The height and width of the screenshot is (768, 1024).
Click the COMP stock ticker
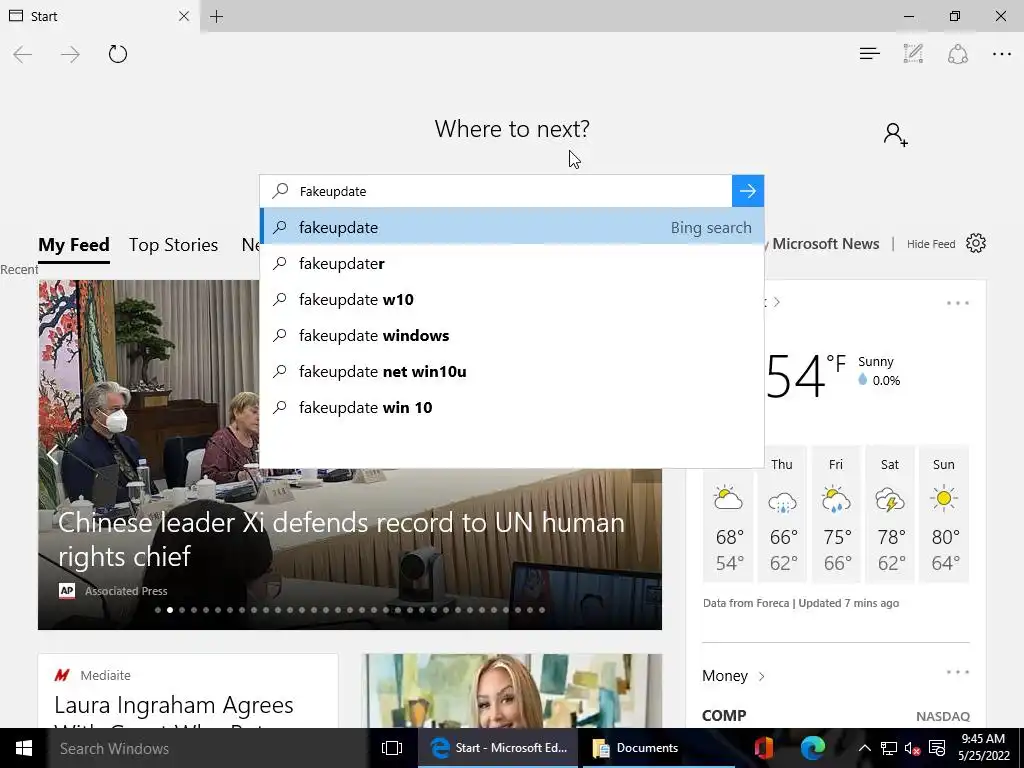pyautogui.click(x=724, y=716)
